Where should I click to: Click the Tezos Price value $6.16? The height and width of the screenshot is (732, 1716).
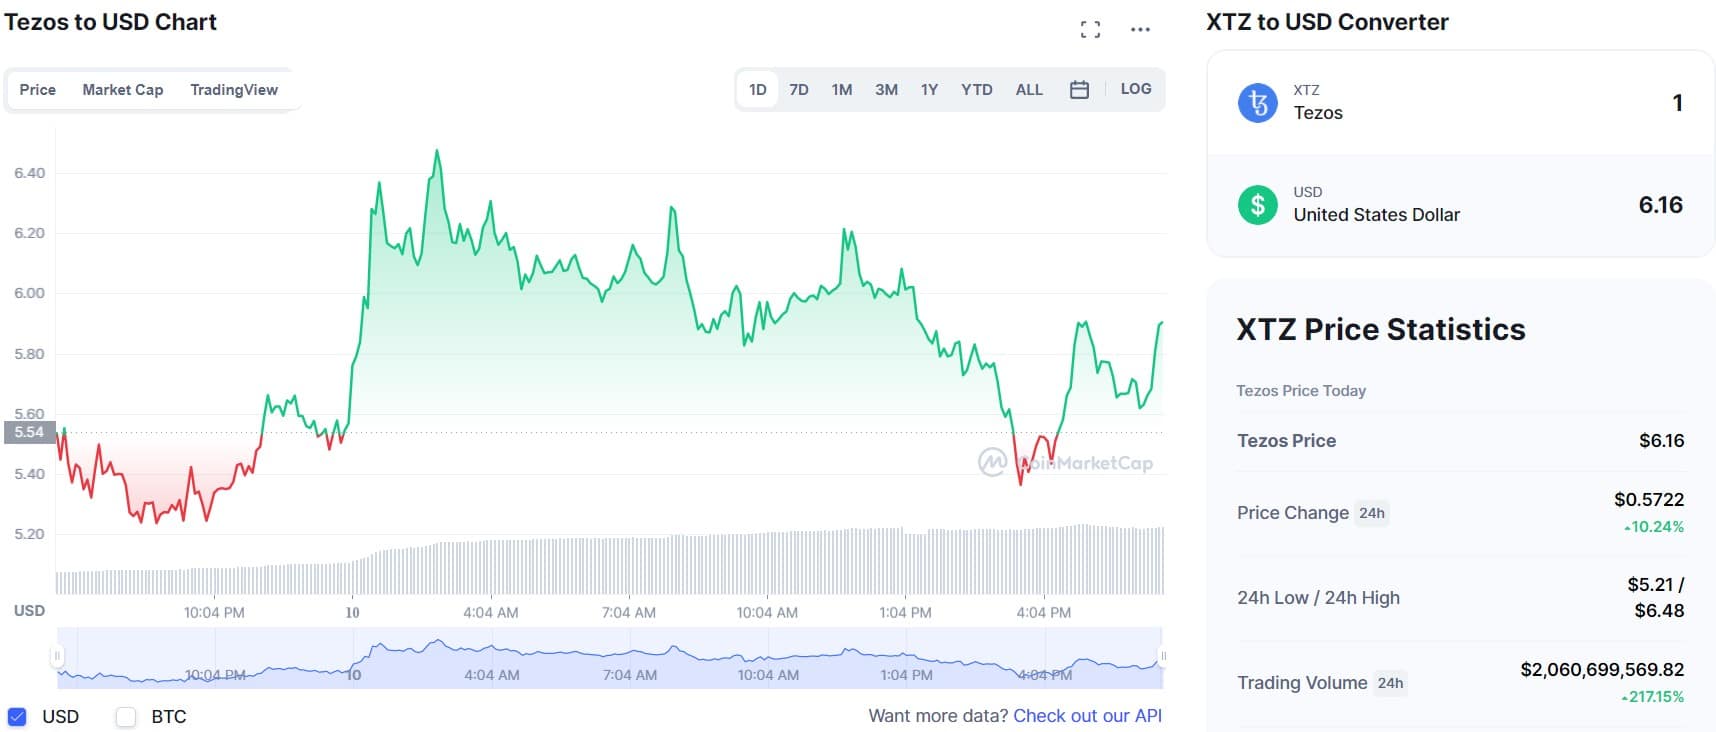(1661, 441)
